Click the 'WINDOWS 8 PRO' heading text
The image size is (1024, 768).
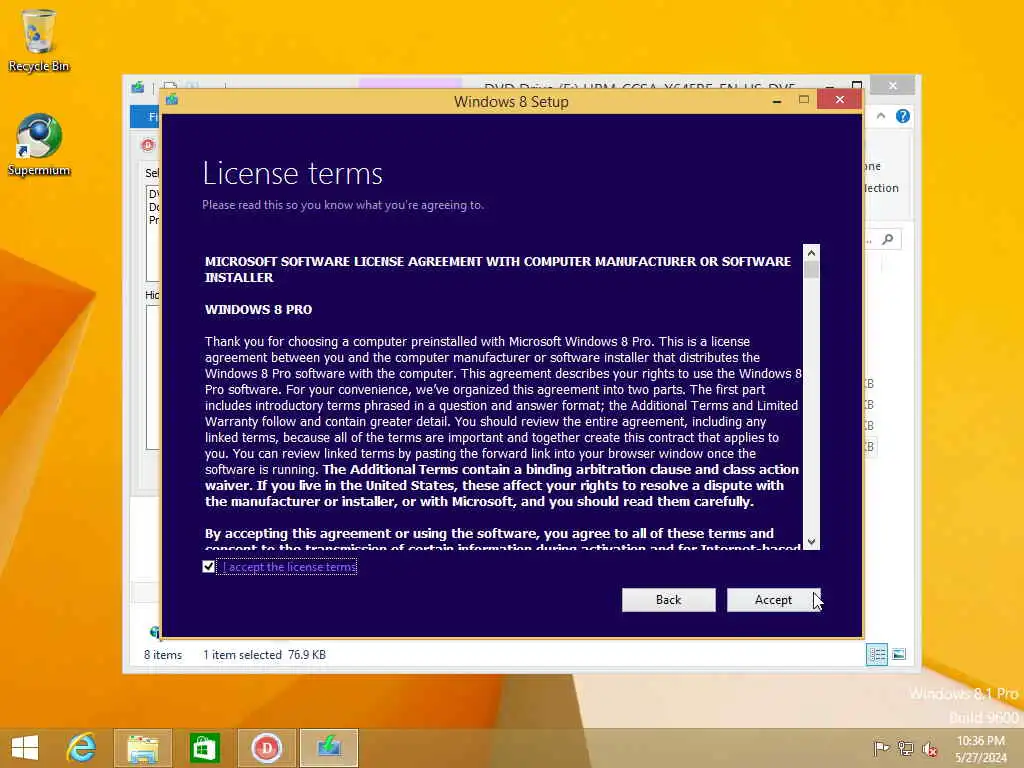pos(259,310)
